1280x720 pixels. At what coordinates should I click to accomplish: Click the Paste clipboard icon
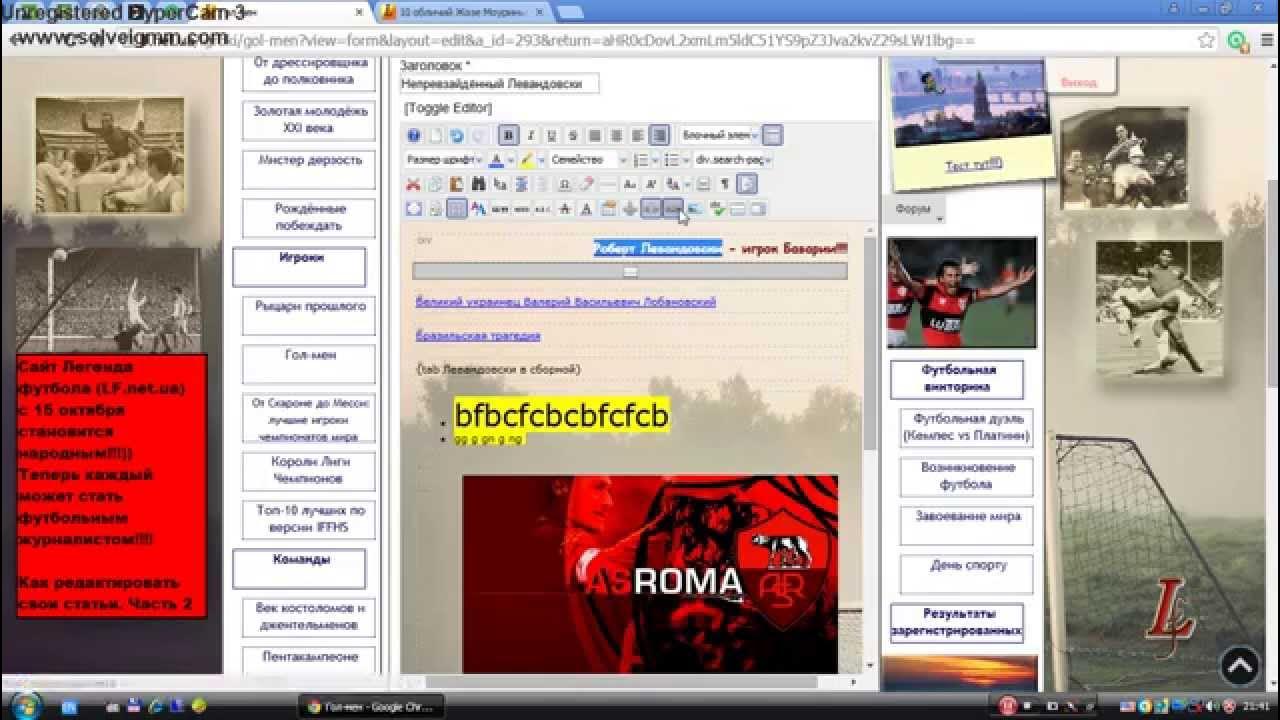pyautogui.click(x=456, y=184)
